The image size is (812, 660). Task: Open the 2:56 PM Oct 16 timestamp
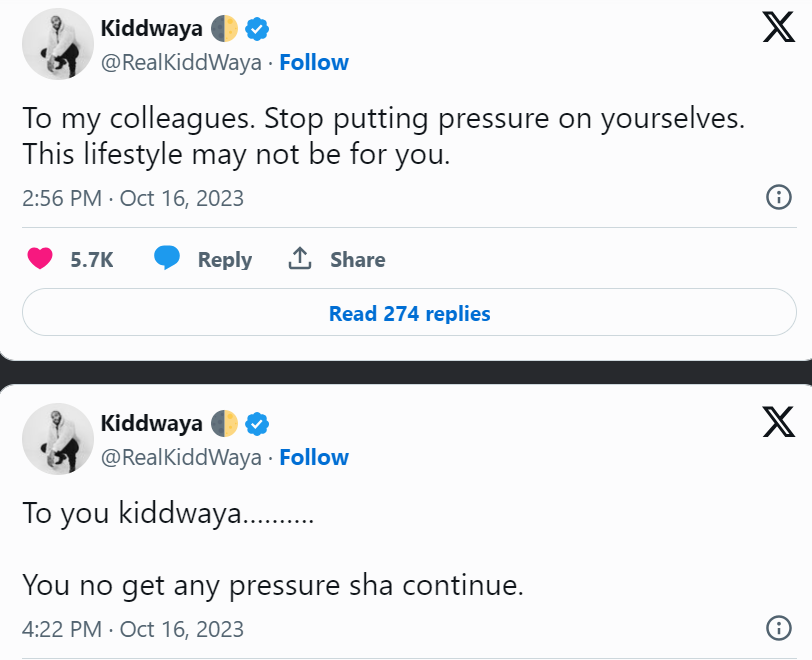(x=133, y=198)
